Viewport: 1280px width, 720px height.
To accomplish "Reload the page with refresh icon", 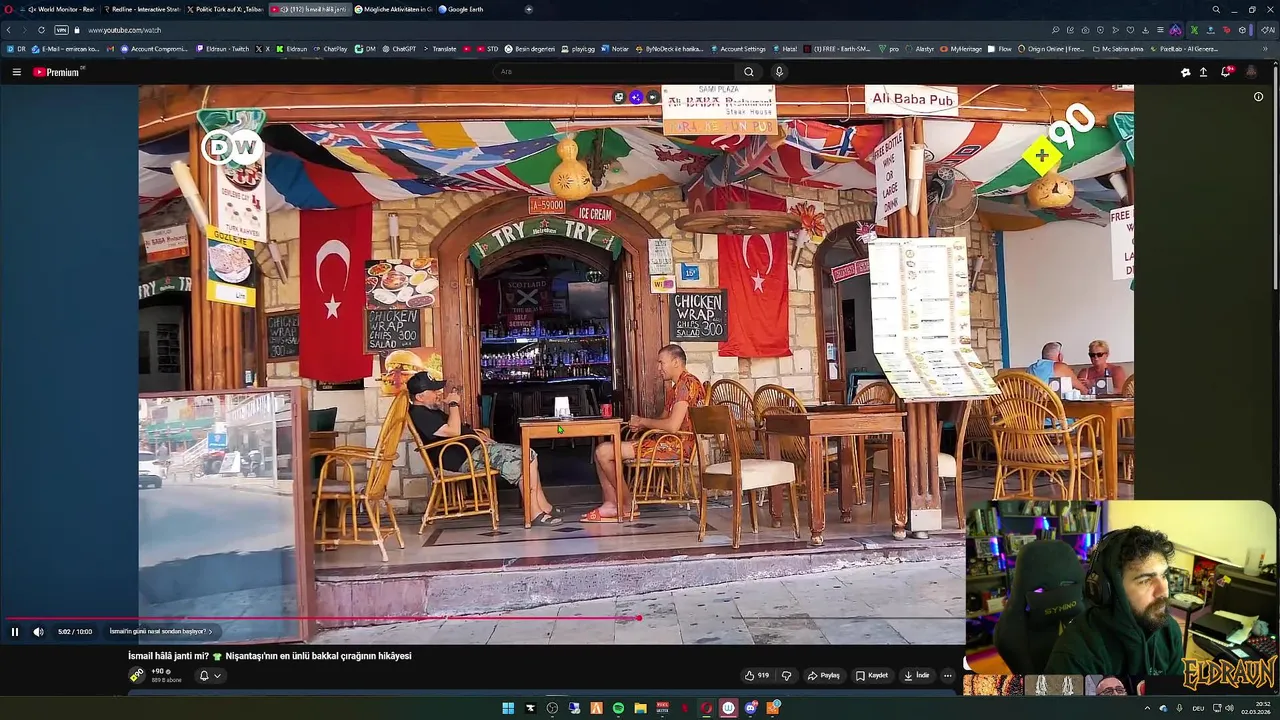I will (41, 30).
